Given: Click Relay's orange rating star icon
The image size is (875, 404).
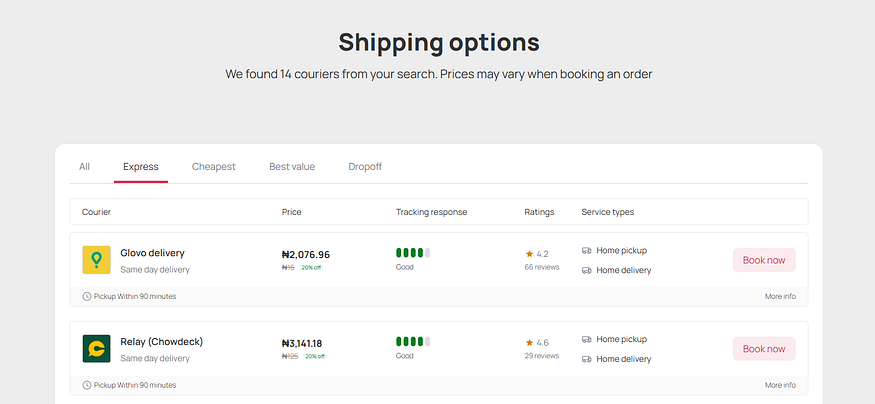Looking at the screenshot, I should click(529, 342).
